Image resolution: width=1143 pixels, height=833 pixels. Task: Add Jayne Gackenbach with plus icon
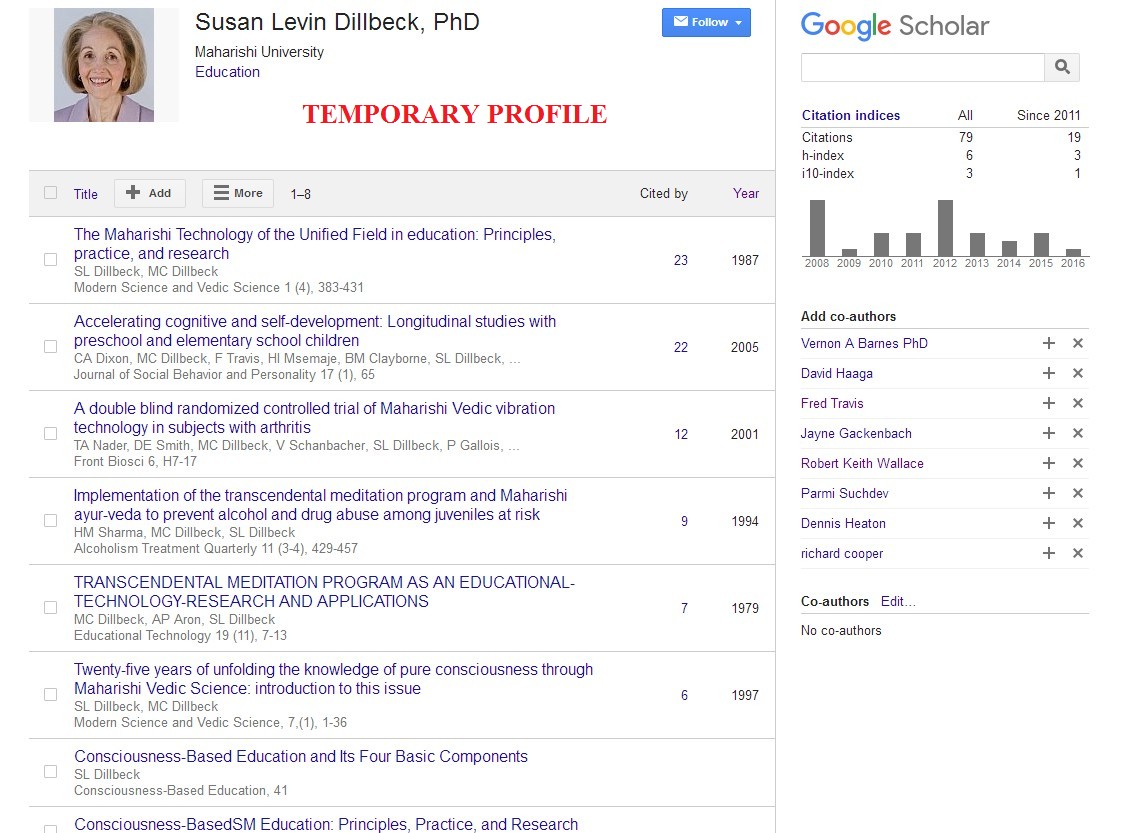(x=1049, y=433)
